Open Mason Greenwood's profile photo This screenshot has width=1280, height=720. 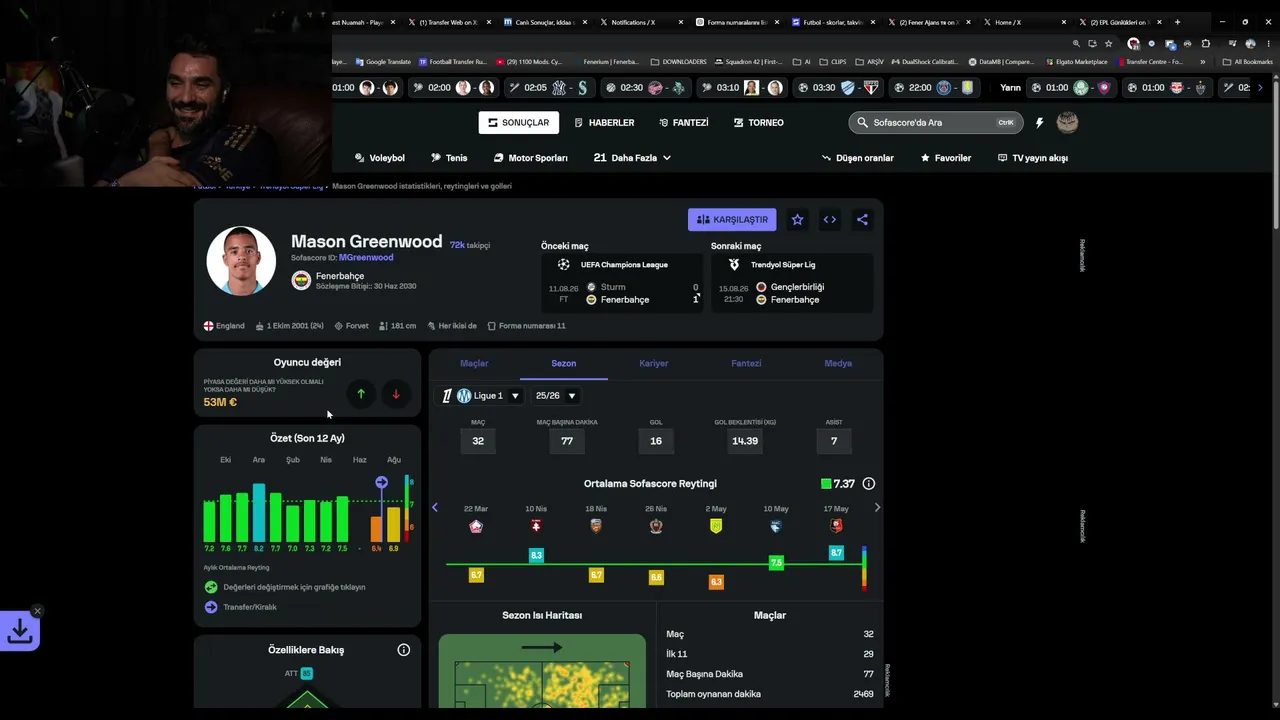click(x=241, y=261)
